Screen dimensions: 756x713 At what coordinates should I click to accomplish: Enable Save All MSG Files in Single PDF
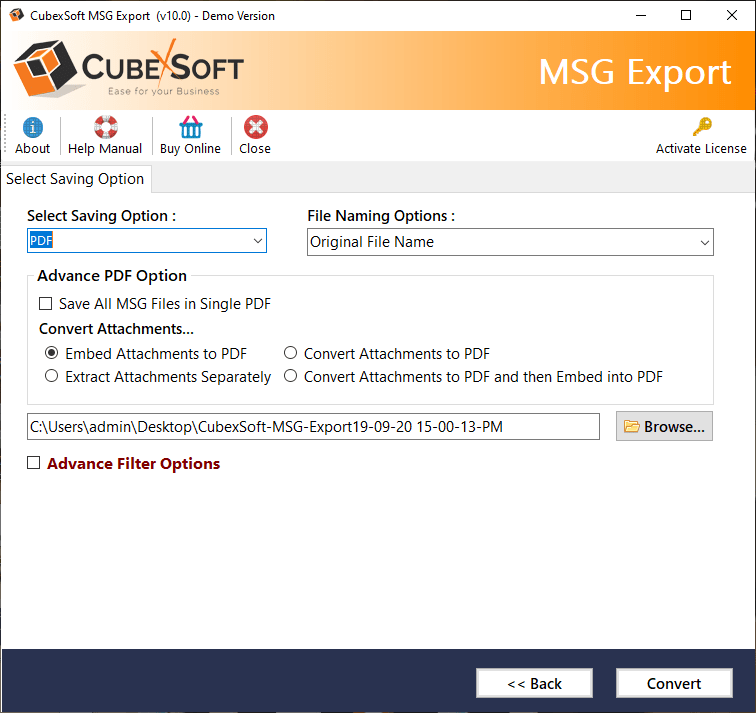tap(45, 304)
